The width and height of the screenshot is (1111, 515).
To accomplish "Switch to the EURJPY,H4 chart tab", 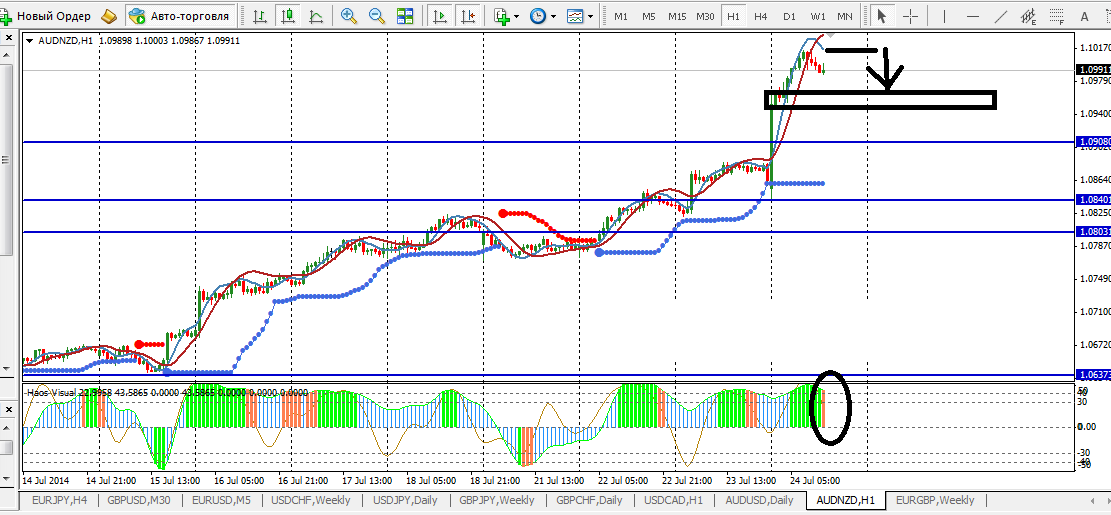I will [59, 500].
